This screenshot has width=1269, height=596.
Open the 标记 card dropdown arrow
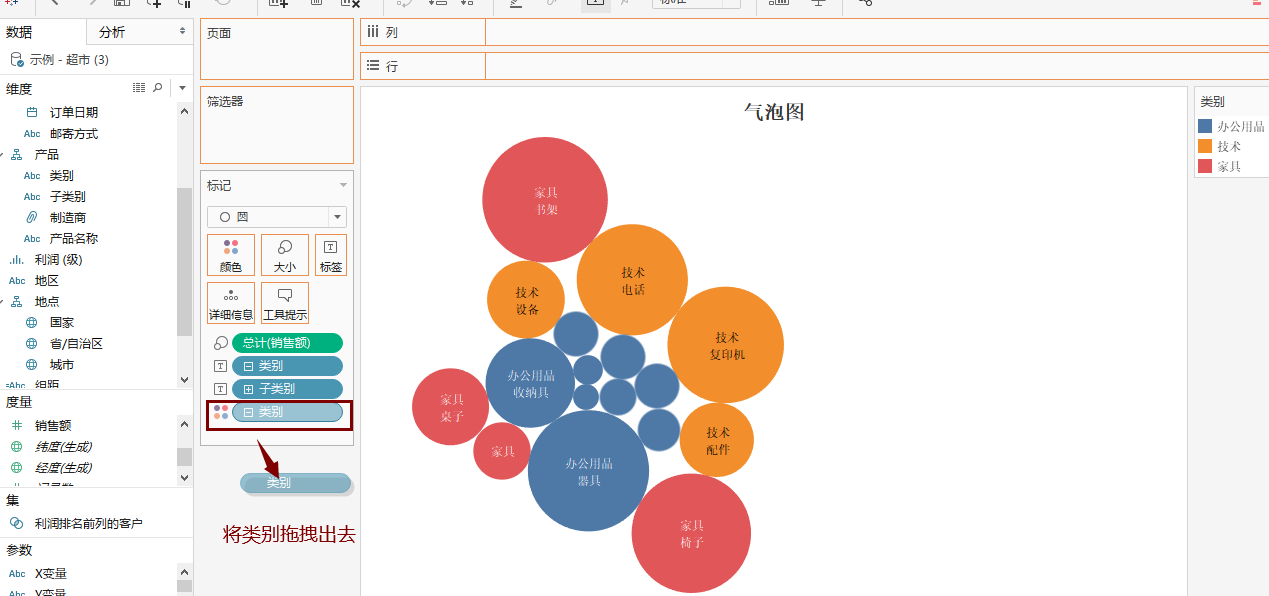point(343,185)
